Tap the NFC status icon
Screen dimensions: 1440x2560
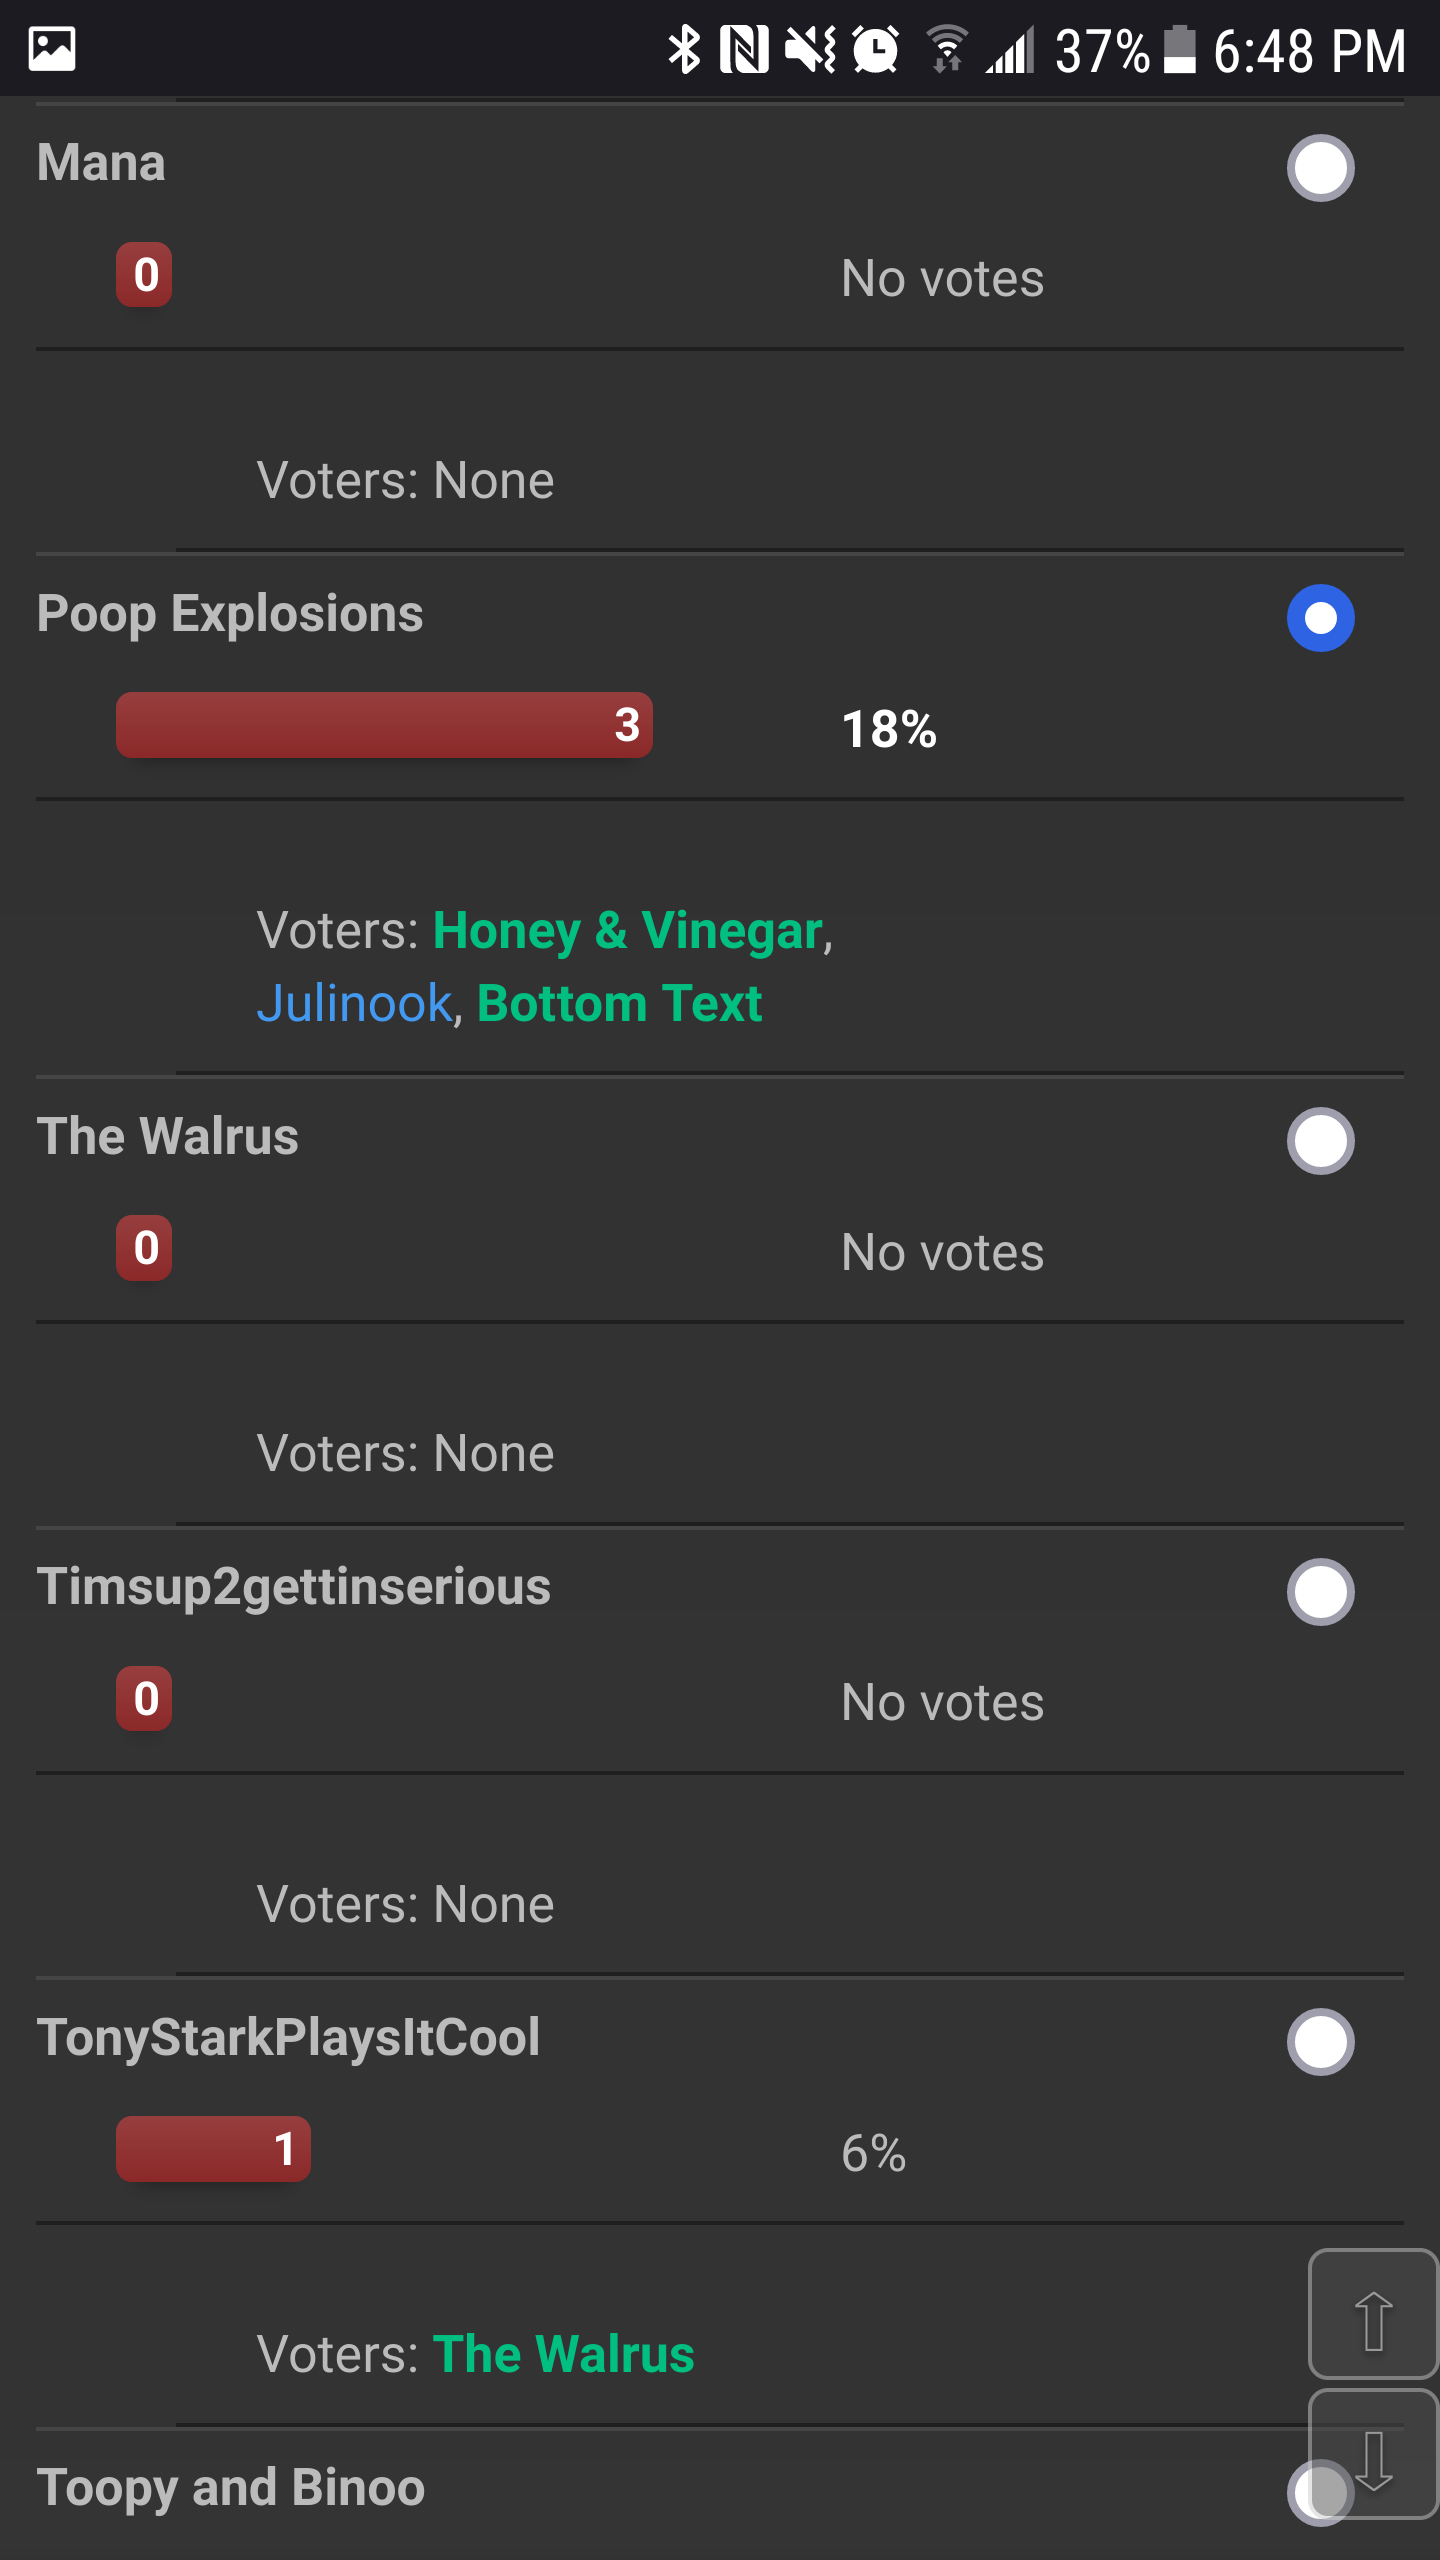pos(745,49)
